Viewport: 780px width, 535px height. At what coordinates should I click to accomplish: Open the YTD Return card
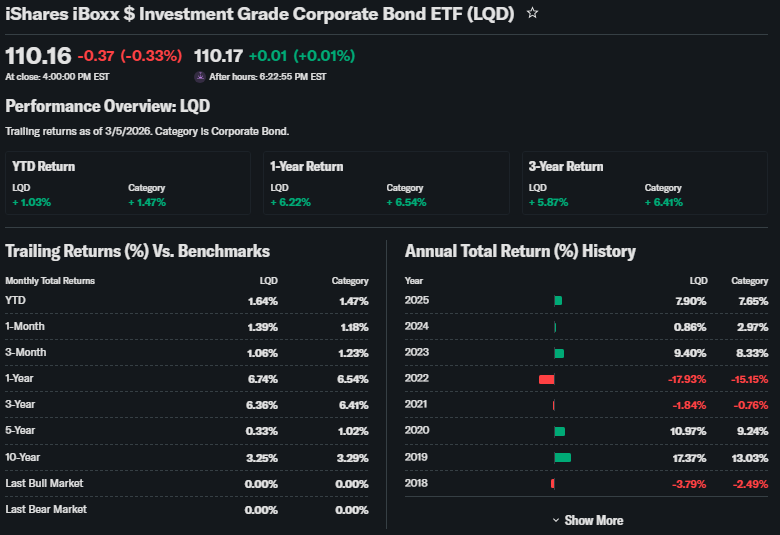pos(127,183)
